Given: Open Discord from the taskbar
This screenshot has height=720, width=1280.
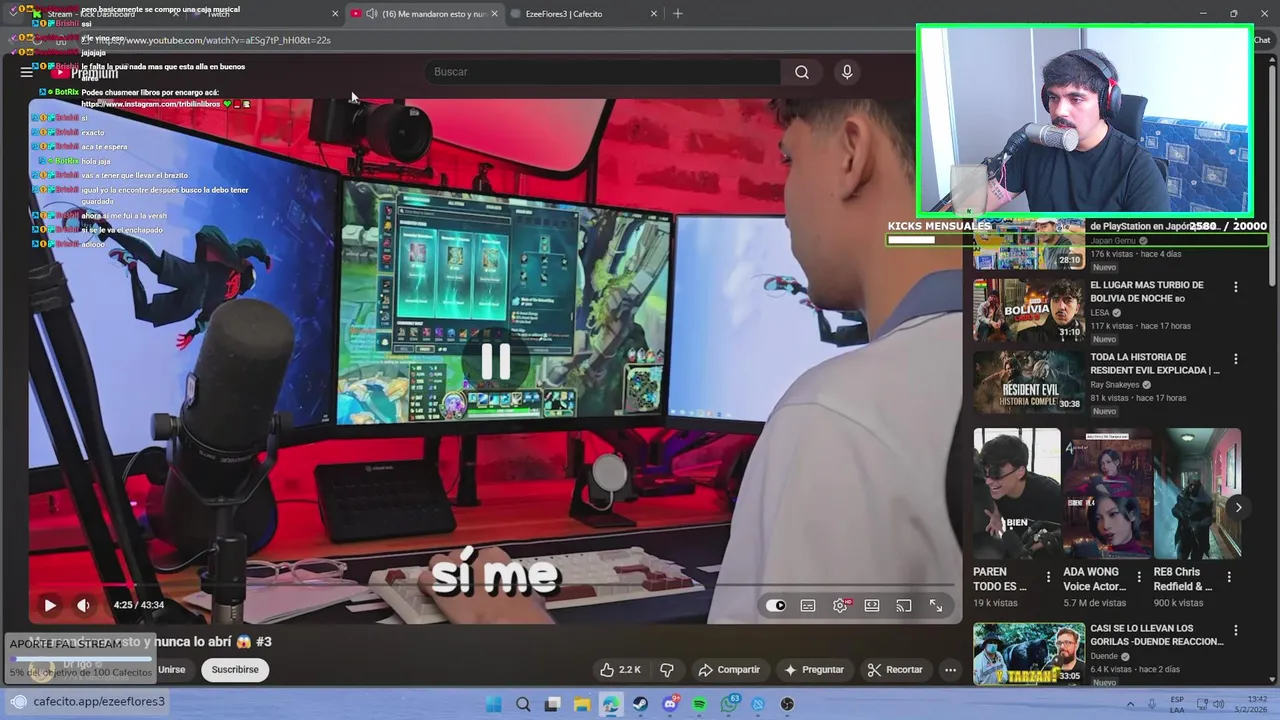Looking at the screenshot, I should click(670, 704).
